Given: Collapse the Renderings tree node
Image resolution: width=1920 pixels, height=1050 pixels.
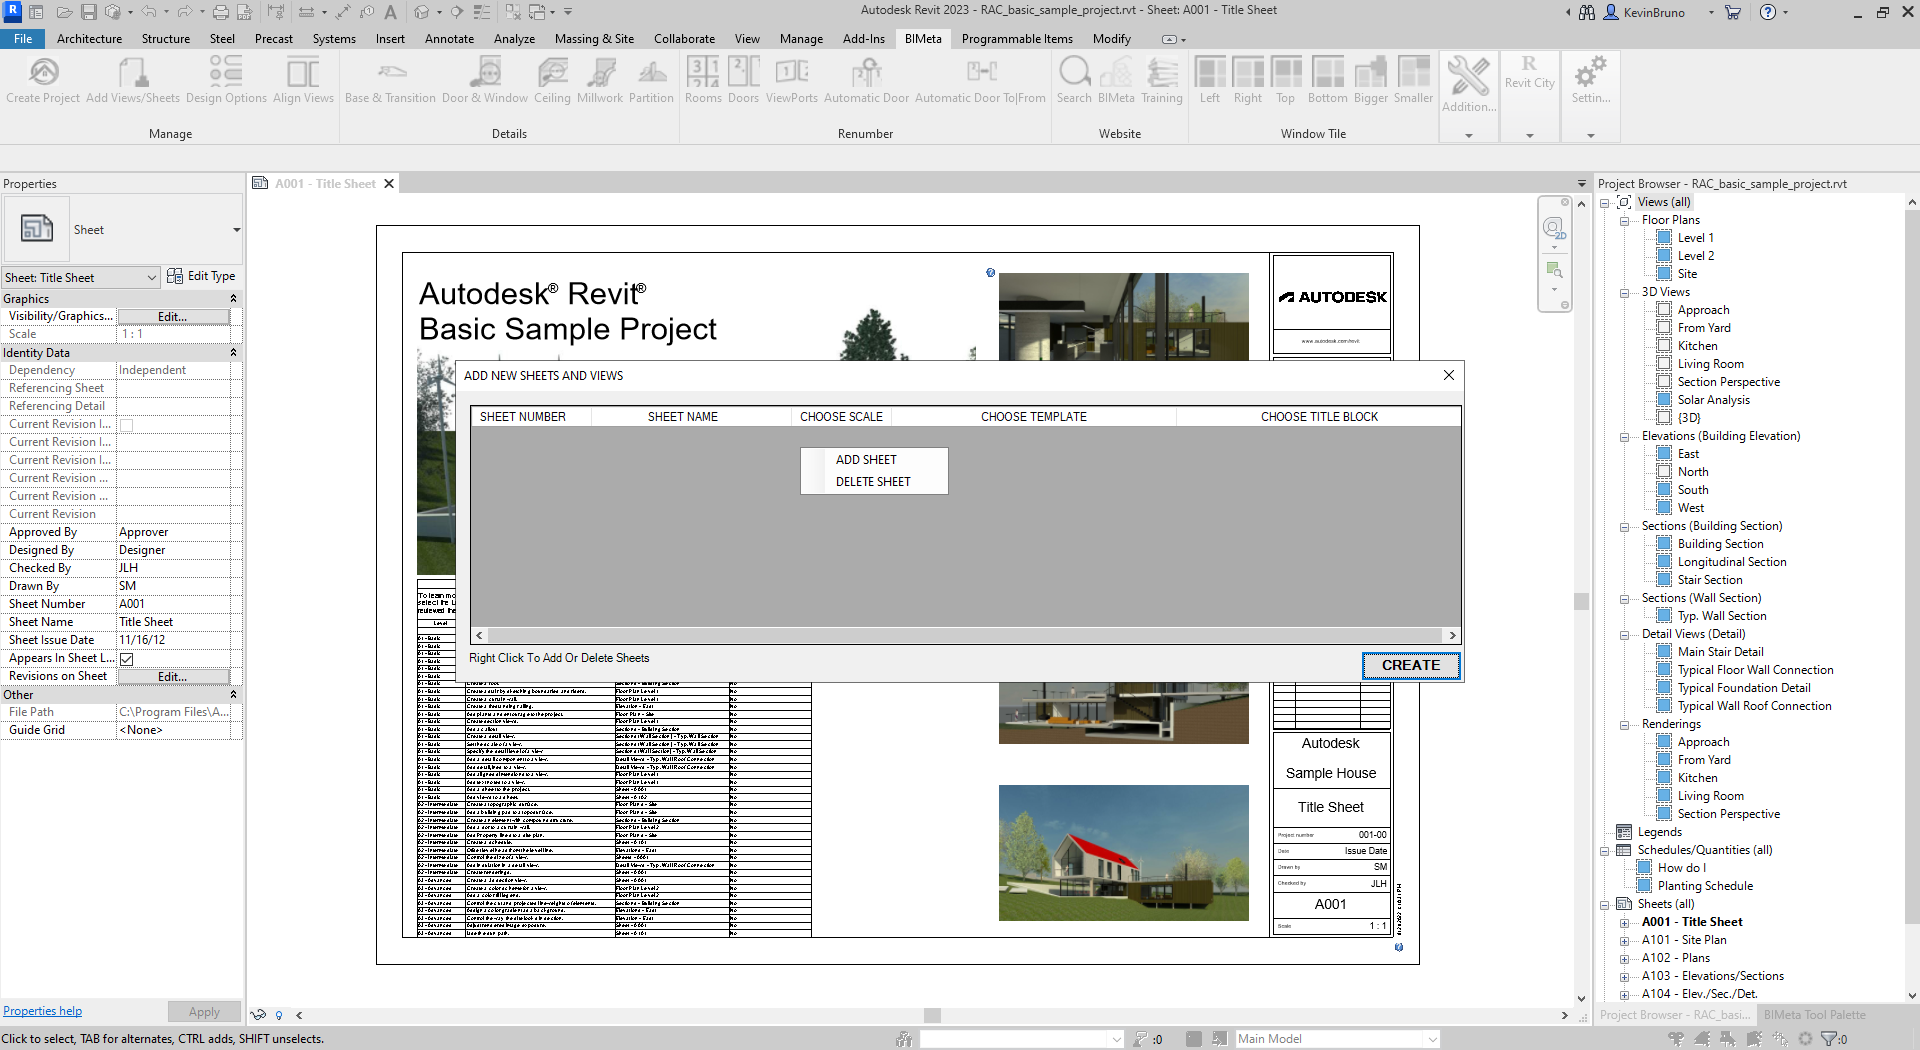Looking at the screenshot, I should [1625, 725].
